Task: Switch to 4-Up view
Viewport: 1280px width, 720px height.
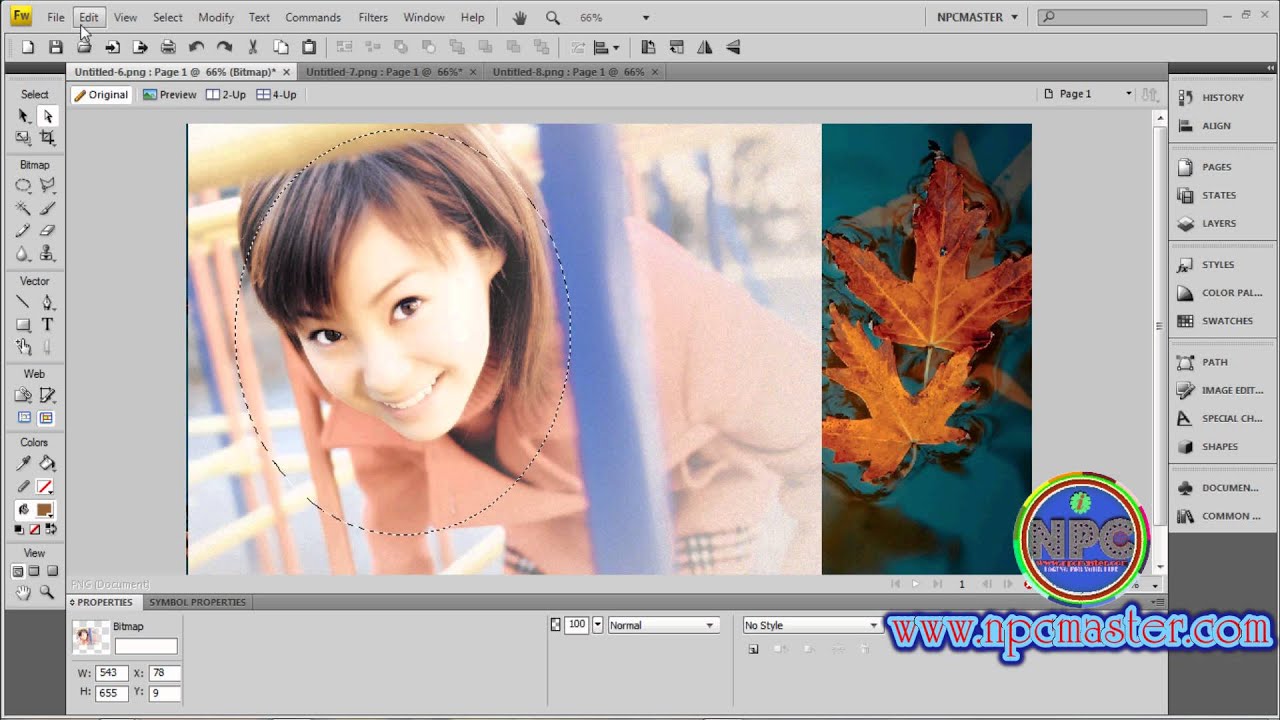Action: (277, 94)
